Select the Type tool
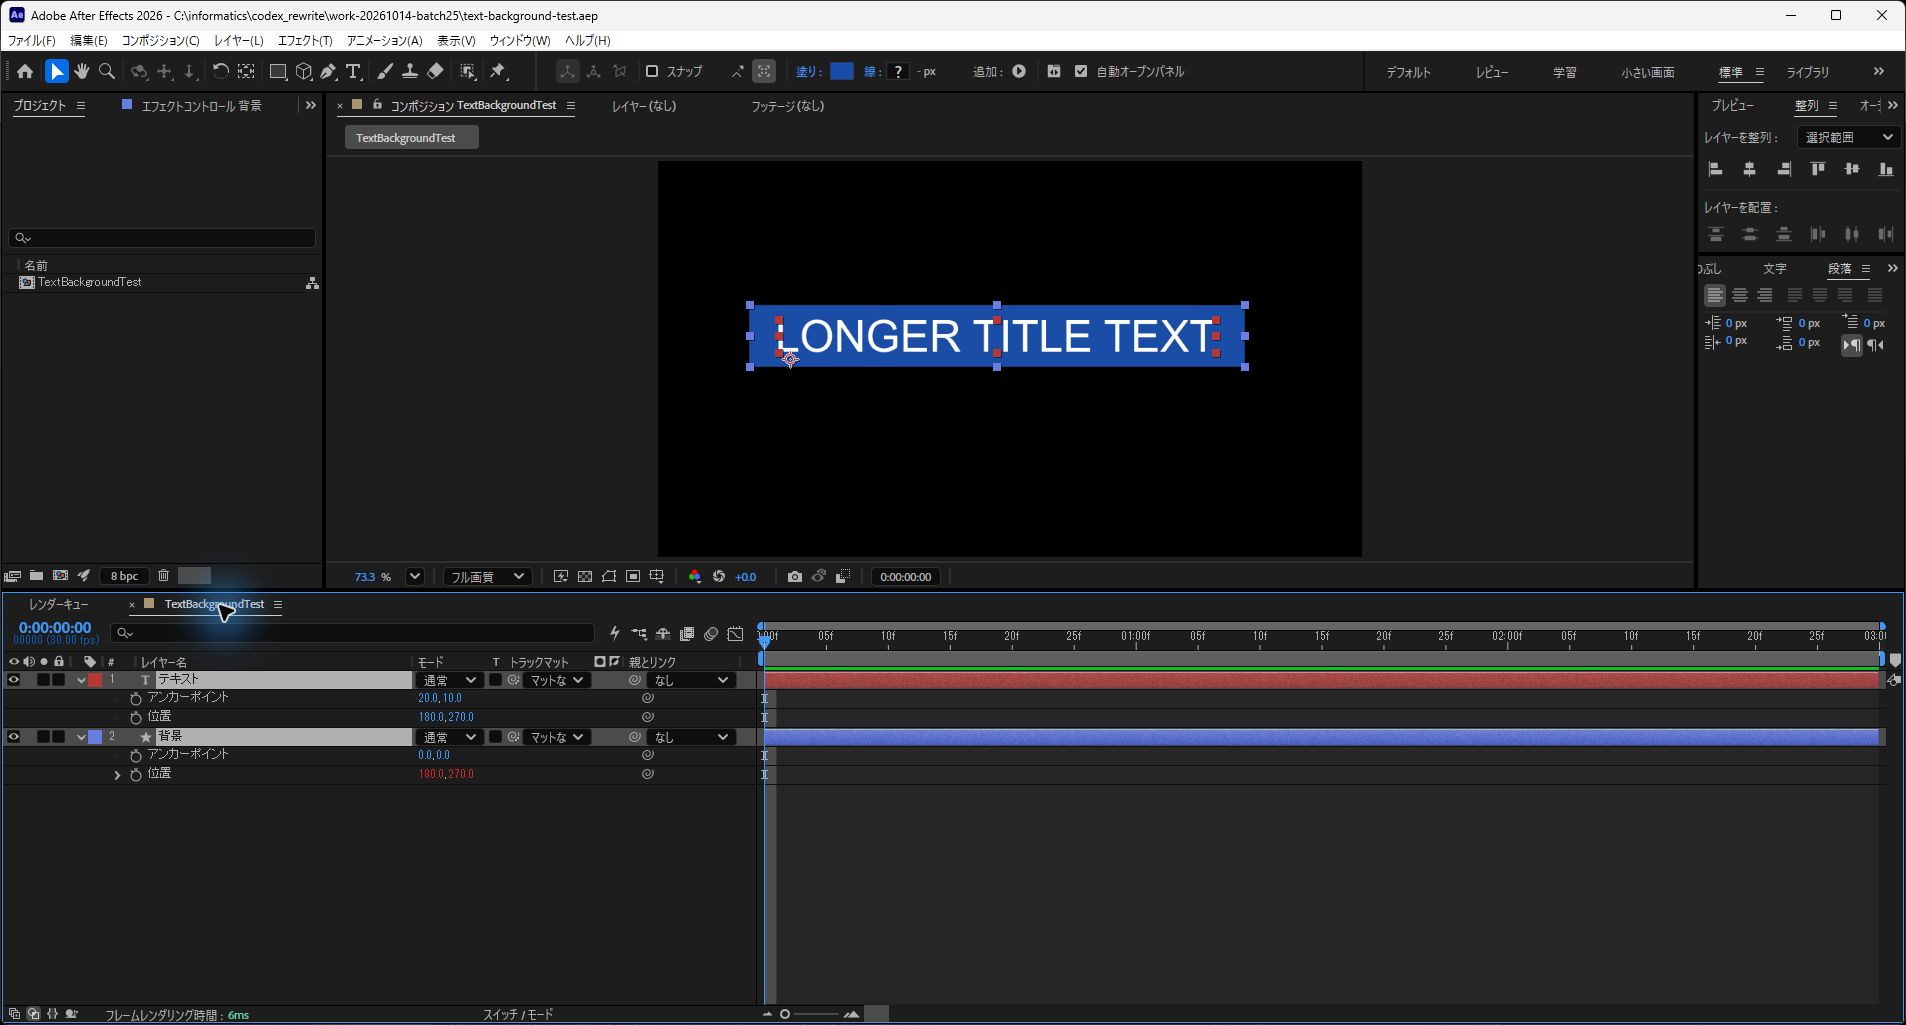1906x1025 pixels. click(x=353, y=71)
